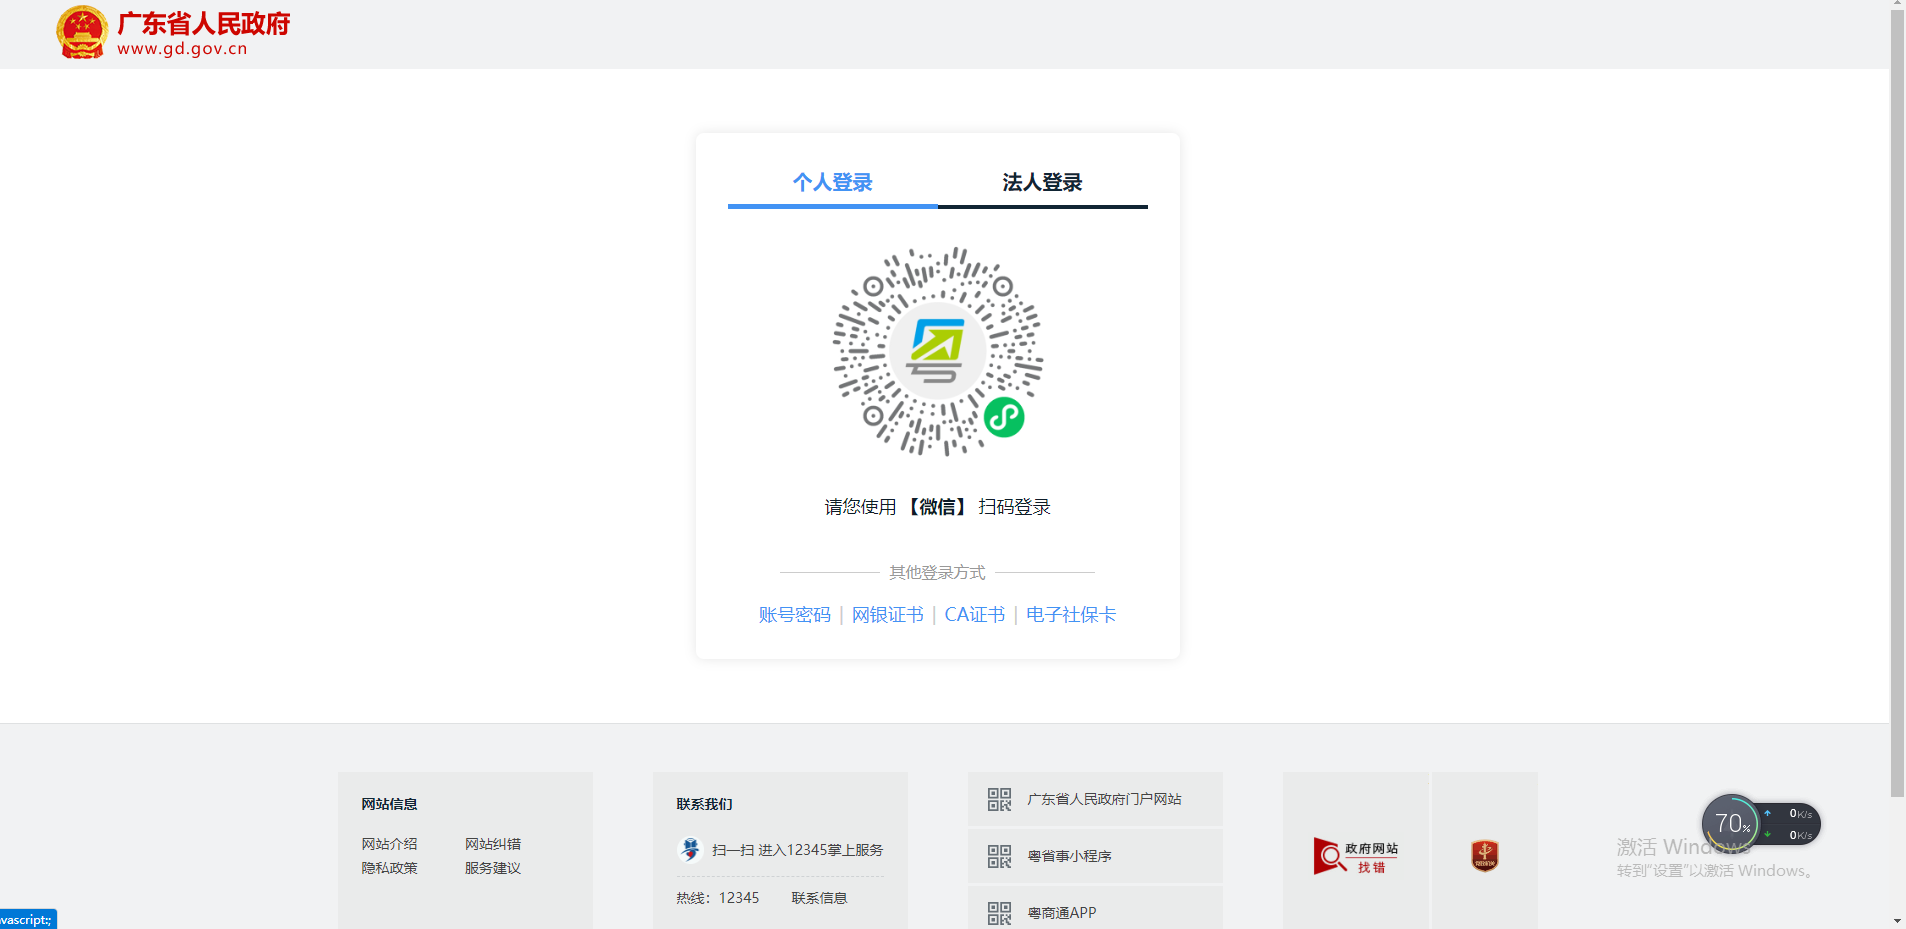Click the QR icon beside 粤商通APP
Screen dimensions: 1906x929
tap(999, 912)
